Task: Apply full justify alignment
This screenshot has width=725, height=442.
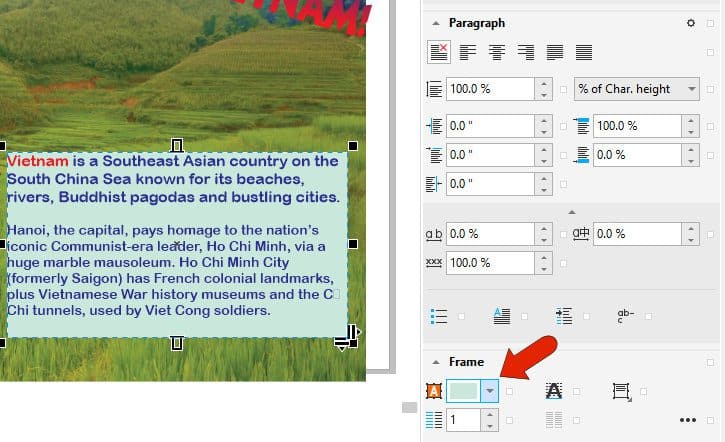Action: 555,52
